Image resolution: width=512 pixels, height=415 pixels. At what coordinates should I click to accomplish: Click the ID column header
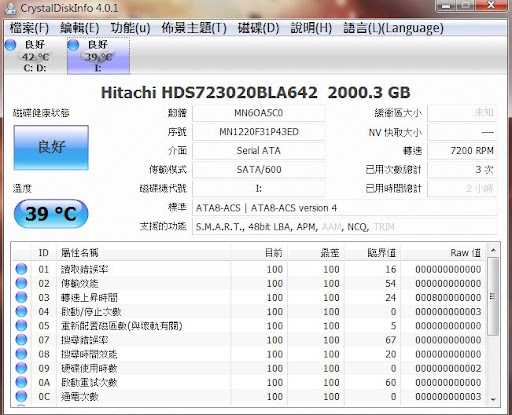coord(44,253)
